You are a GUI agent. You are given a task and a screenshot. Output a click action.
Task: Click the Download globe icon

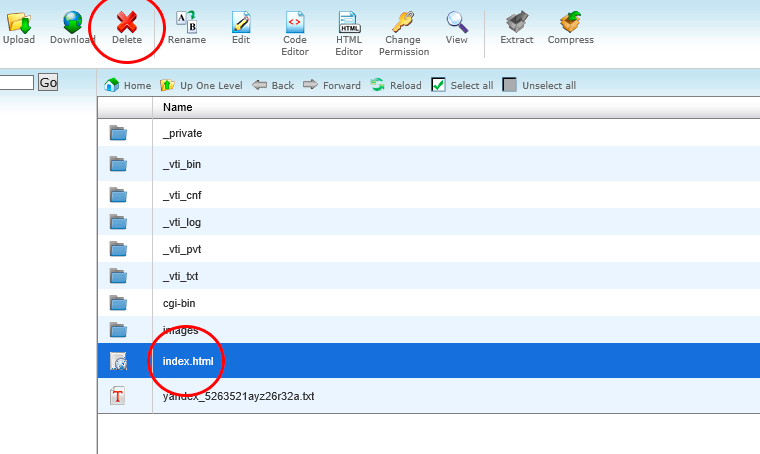tap(73, 22)
